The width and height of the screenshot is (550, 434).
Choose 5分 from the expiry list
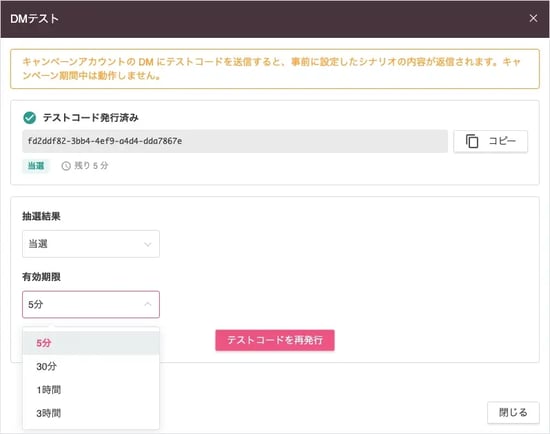click(x=91, y=343)
